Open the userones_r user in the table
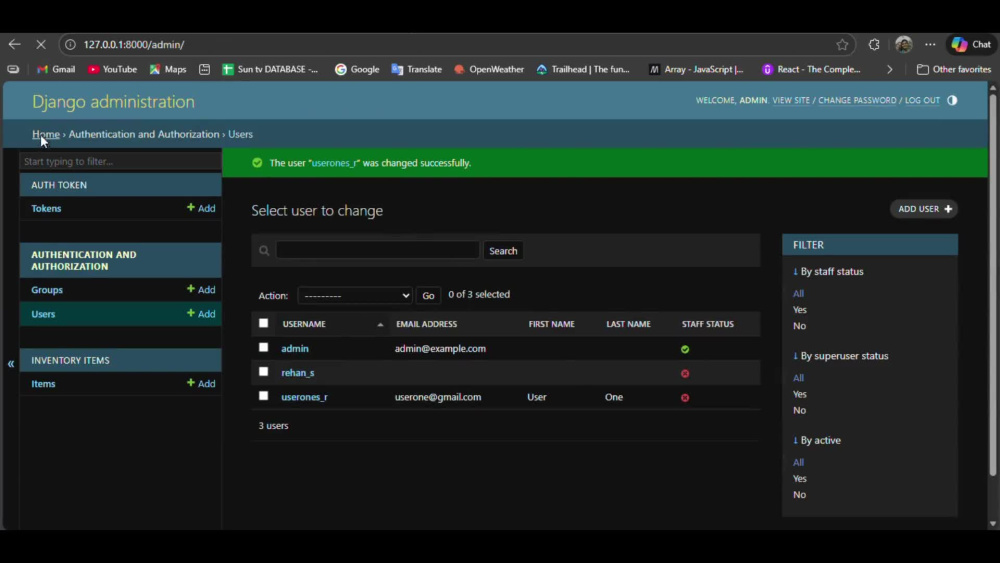Screen dimensions: 1000x563 pyautogui.click(x=304, y=397)
